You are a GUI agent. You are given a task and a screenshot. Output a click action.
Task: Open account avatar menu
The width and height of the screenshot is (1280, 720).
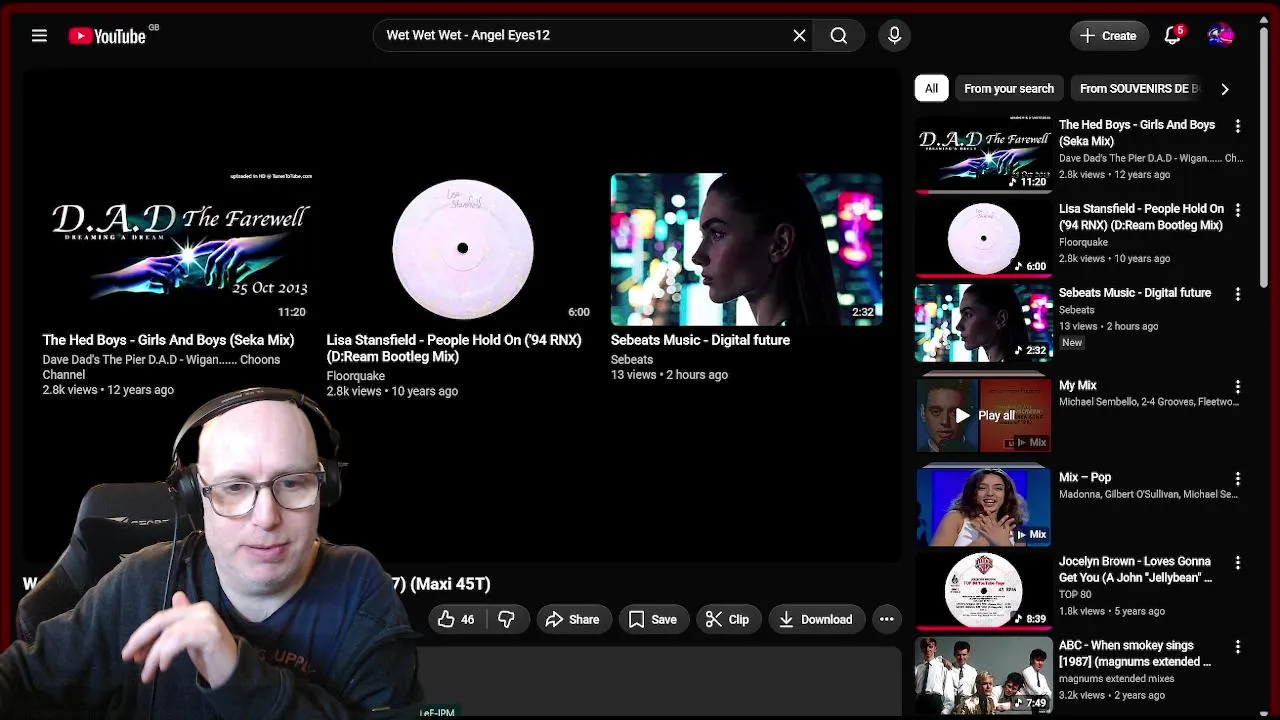click(x=1220, y=36)
